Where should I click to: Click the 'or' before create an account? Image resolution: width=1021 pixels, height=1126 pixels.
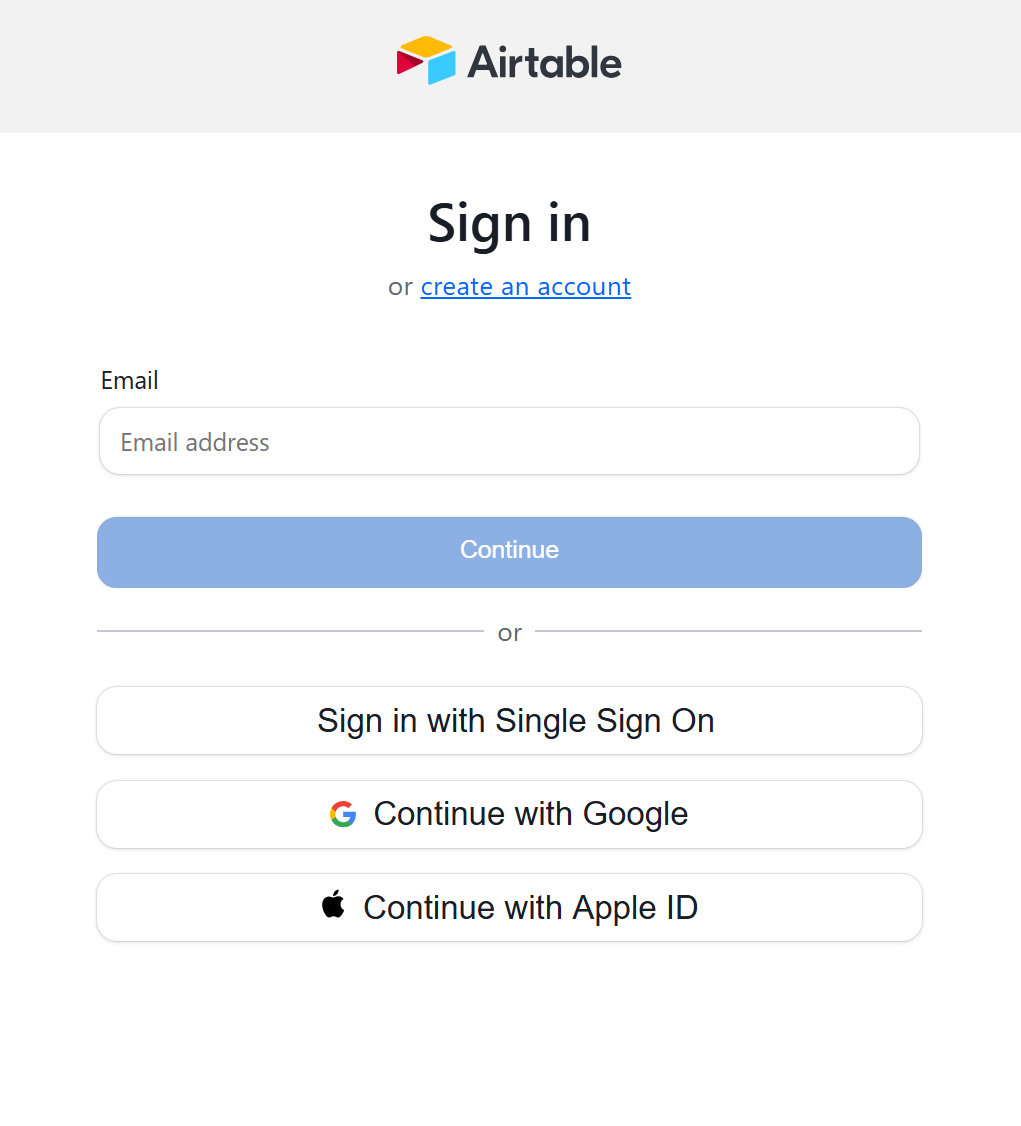pyautogui.click(x=400, y=288)
